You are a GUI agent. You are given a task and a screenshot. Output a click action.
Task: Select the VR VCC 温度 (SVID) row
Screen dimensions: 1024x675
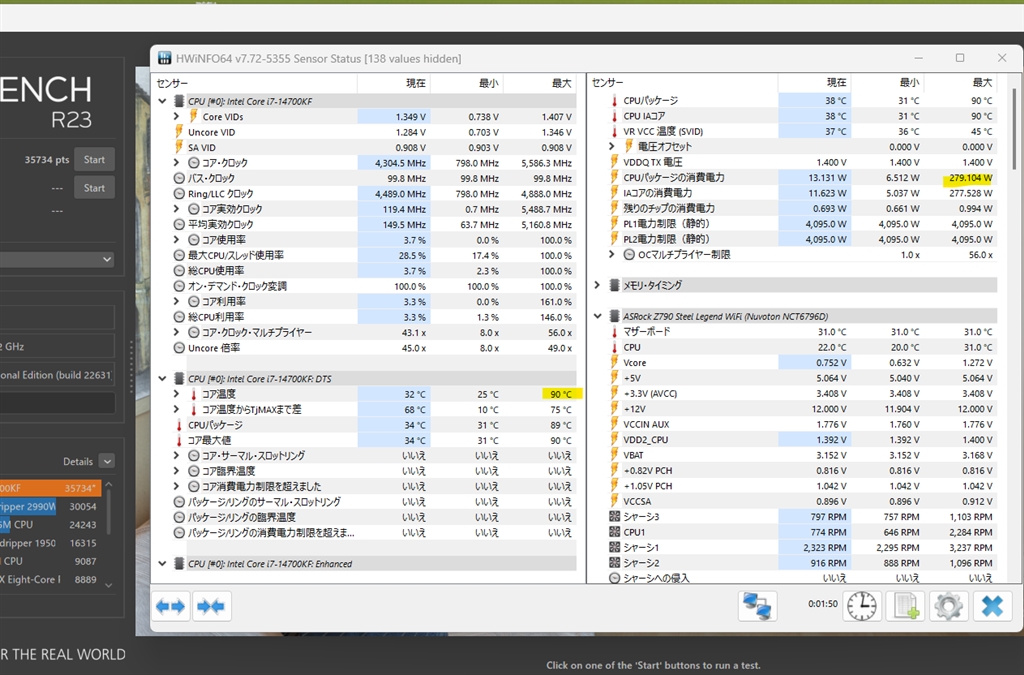801,131
